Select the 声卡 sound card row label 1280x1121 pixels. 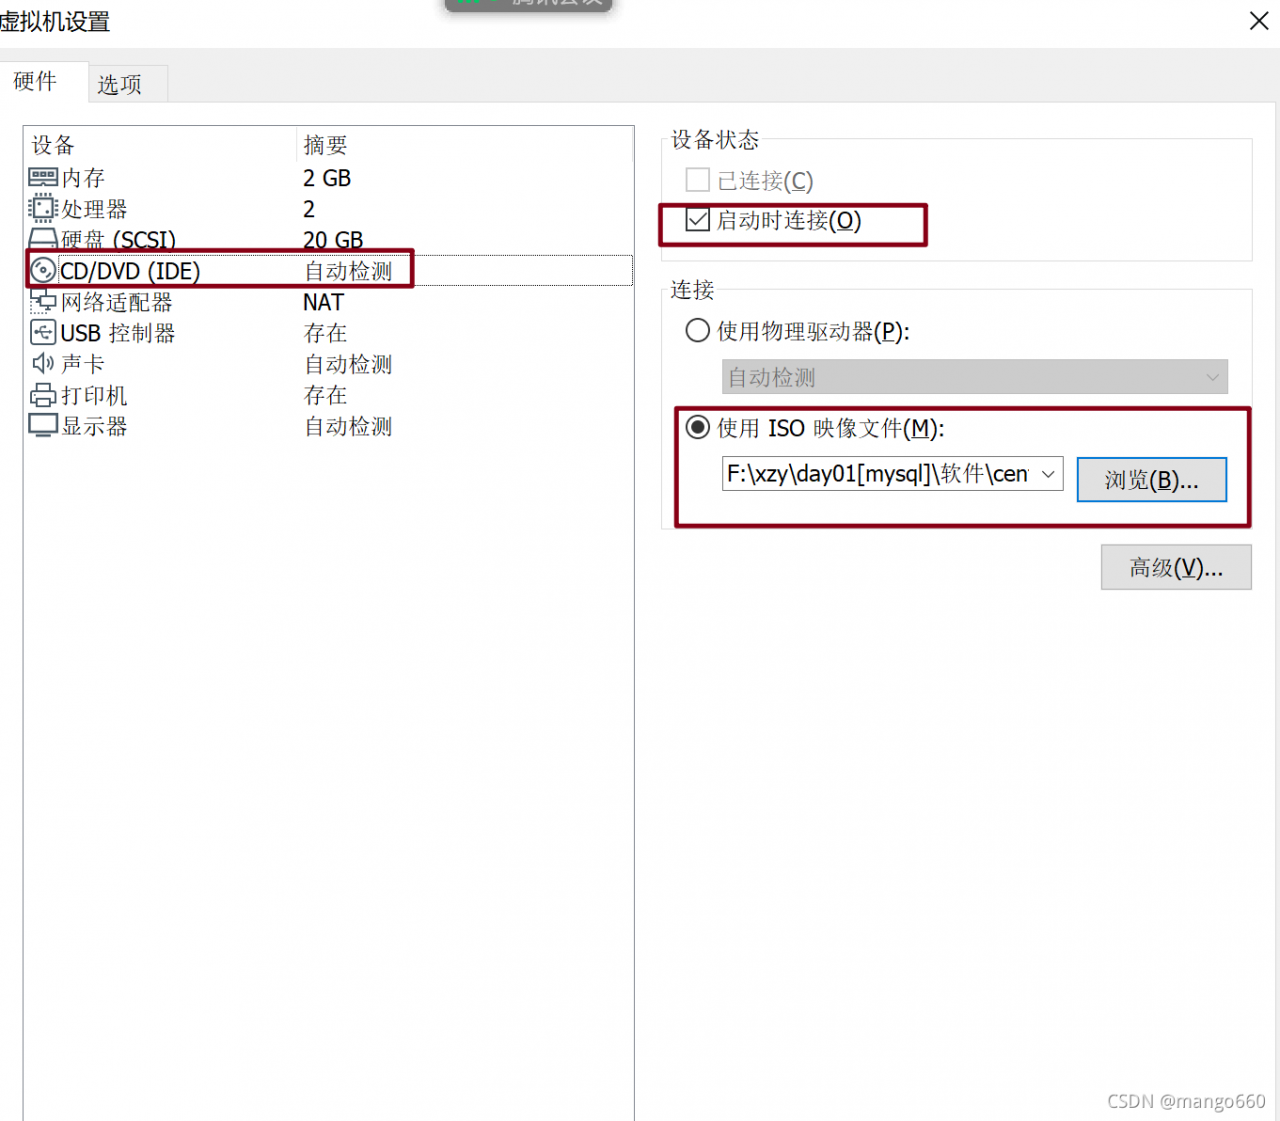coord(83,364)
